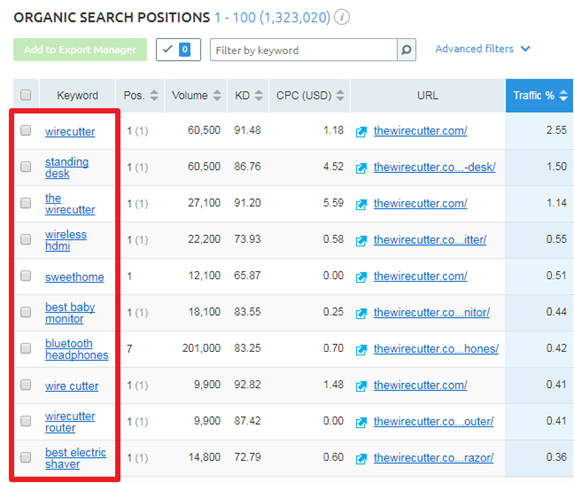Sort table by KD column
The width and height of the screenshot is (574, 483).
click(259, 95)
